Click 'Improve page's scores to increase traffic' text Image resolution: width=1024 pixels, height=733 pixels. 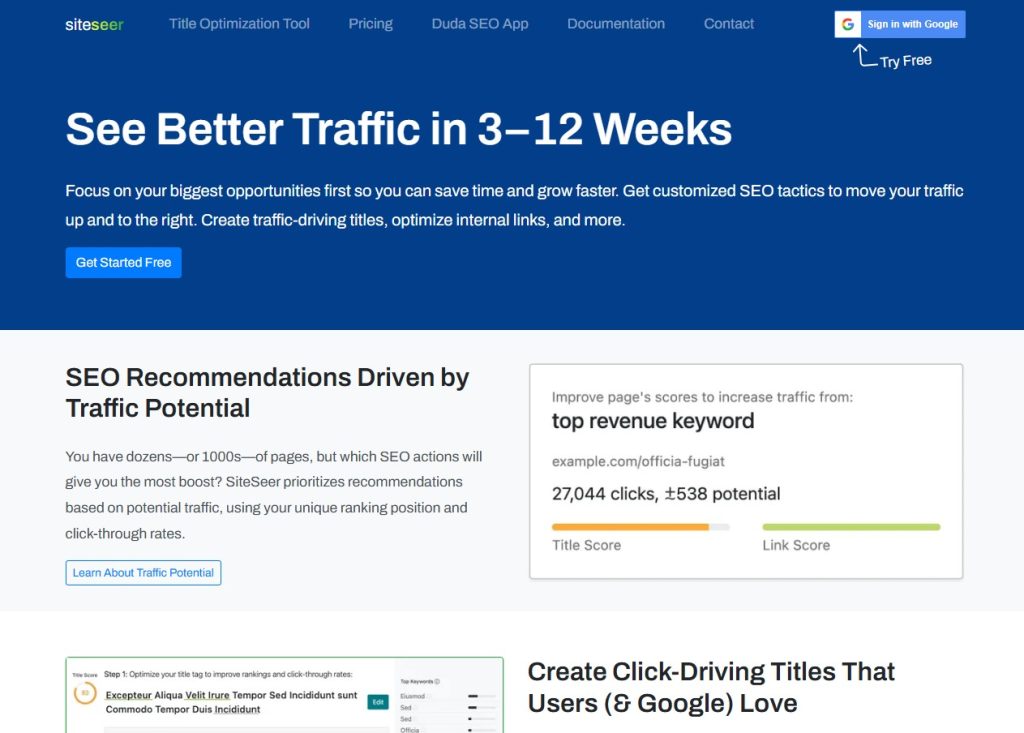(702, 397)
